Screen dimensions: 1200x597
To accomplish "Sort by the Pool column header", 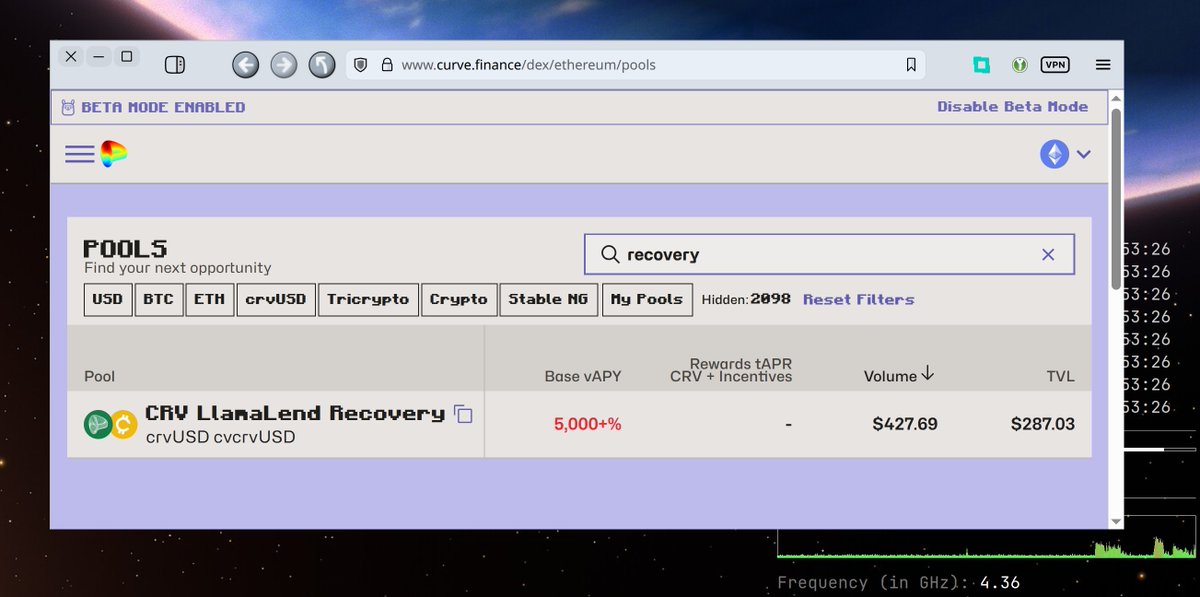I will [x=100, y=376].
